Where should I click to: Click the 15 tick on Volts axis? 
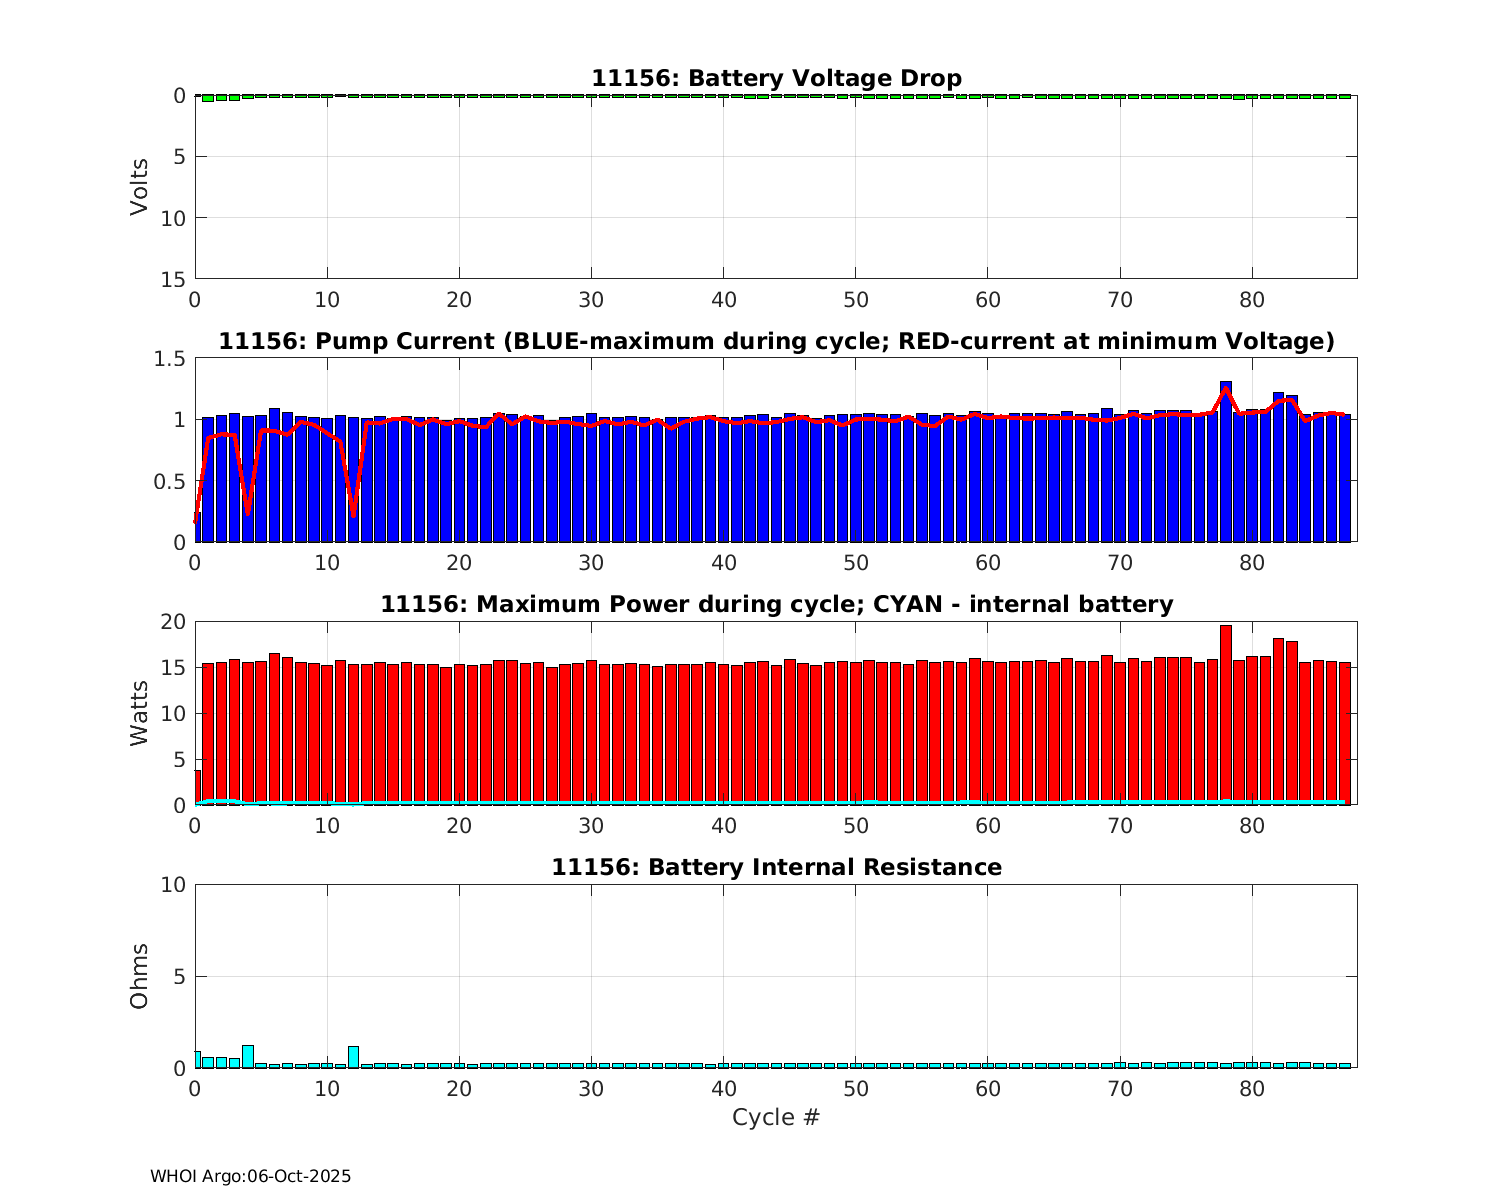[174, 279]
